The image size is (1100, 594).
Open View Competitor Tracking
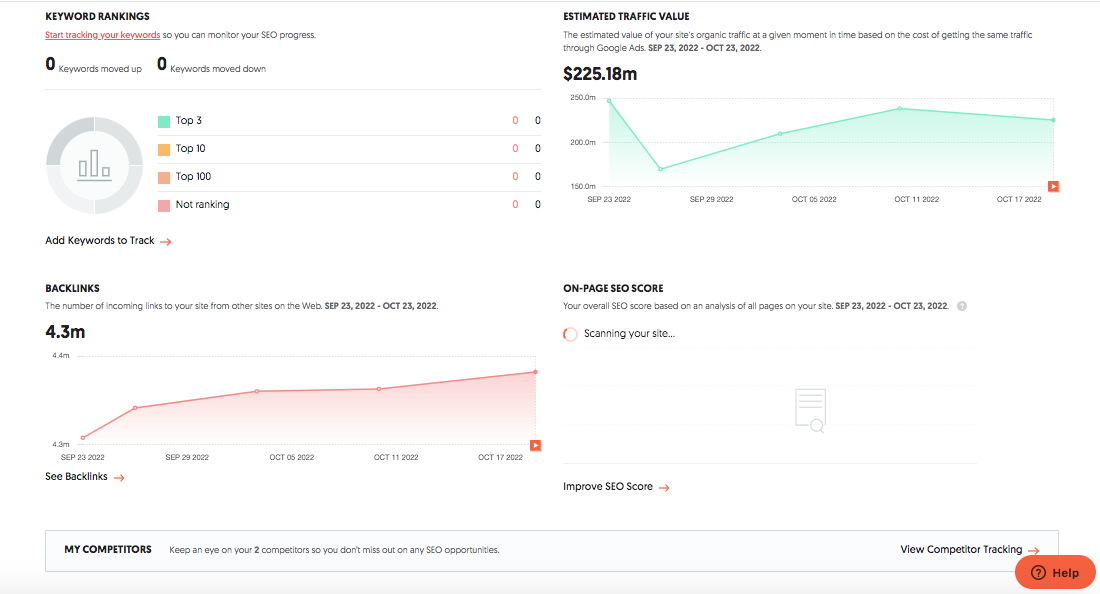tap(961, 549)
